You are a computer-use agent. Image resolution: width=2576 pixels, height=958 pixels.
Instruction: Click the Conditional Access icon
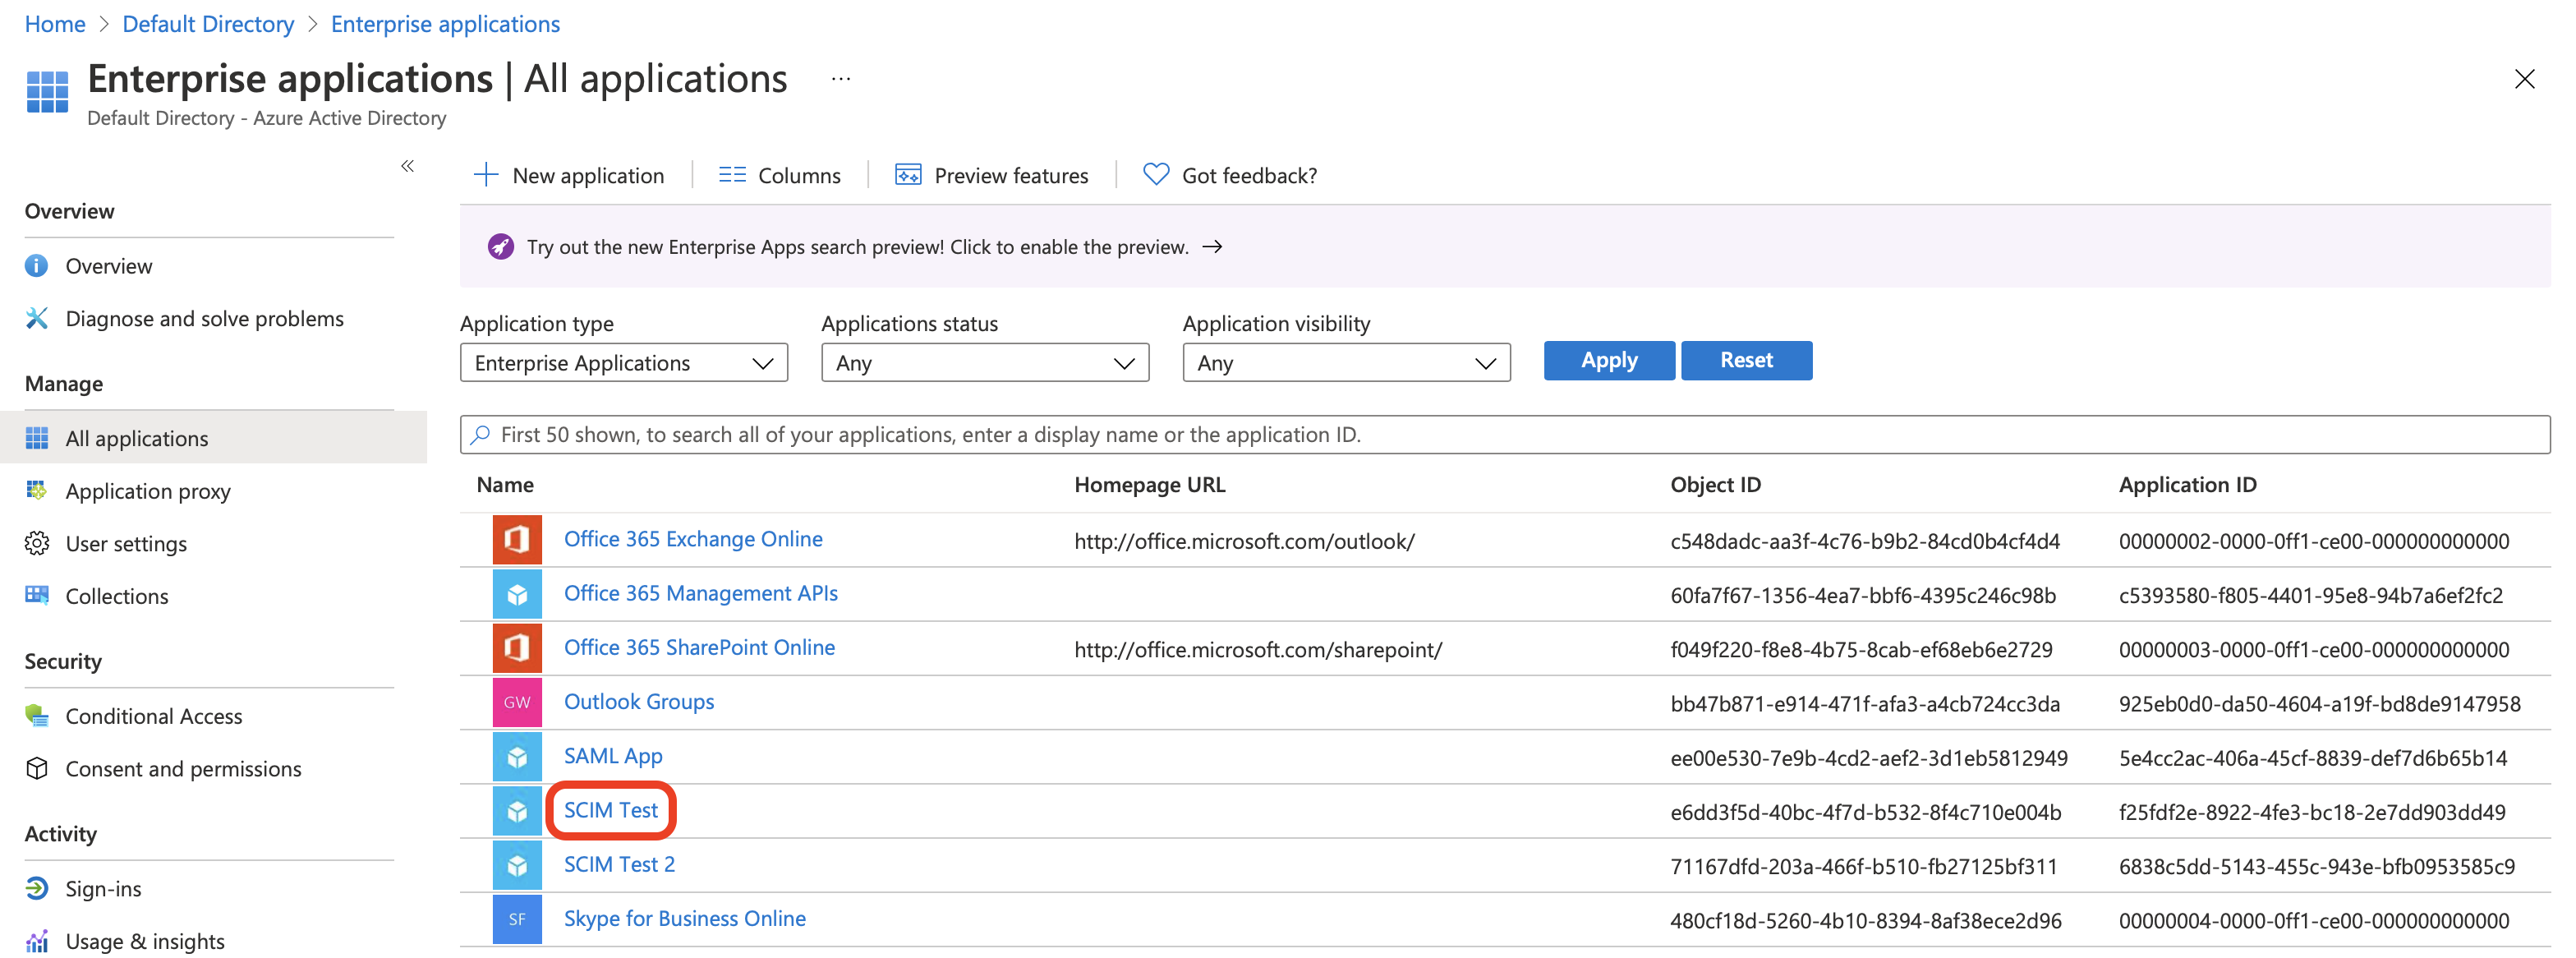point(37,716)
